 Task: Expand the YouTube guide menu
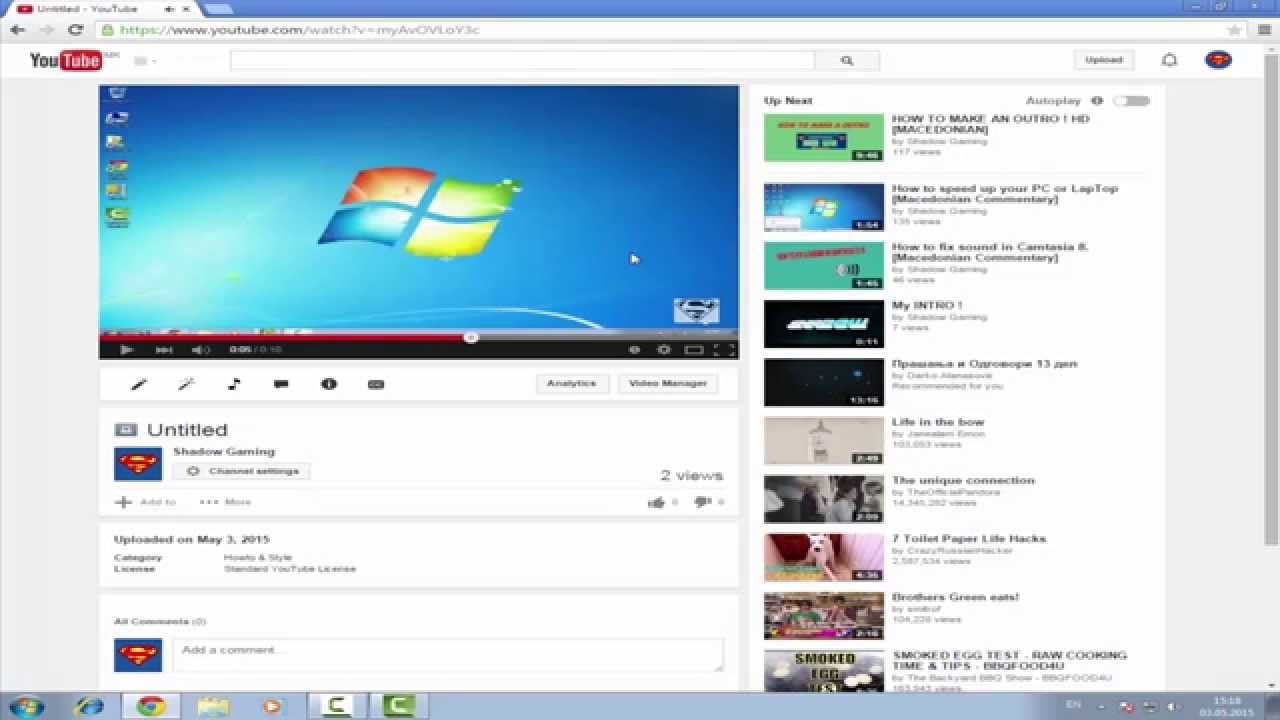pos(145,61)
